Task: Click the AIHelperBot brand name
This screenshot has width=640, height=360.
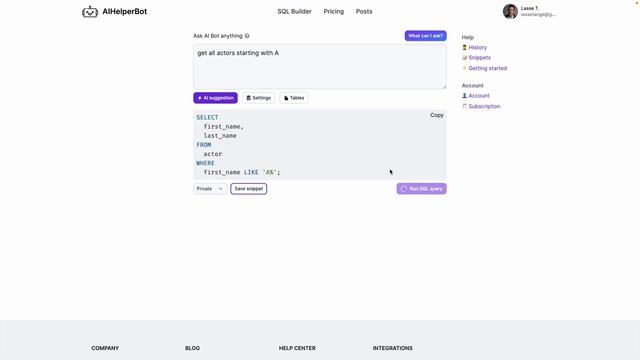Action: [124, 11]
